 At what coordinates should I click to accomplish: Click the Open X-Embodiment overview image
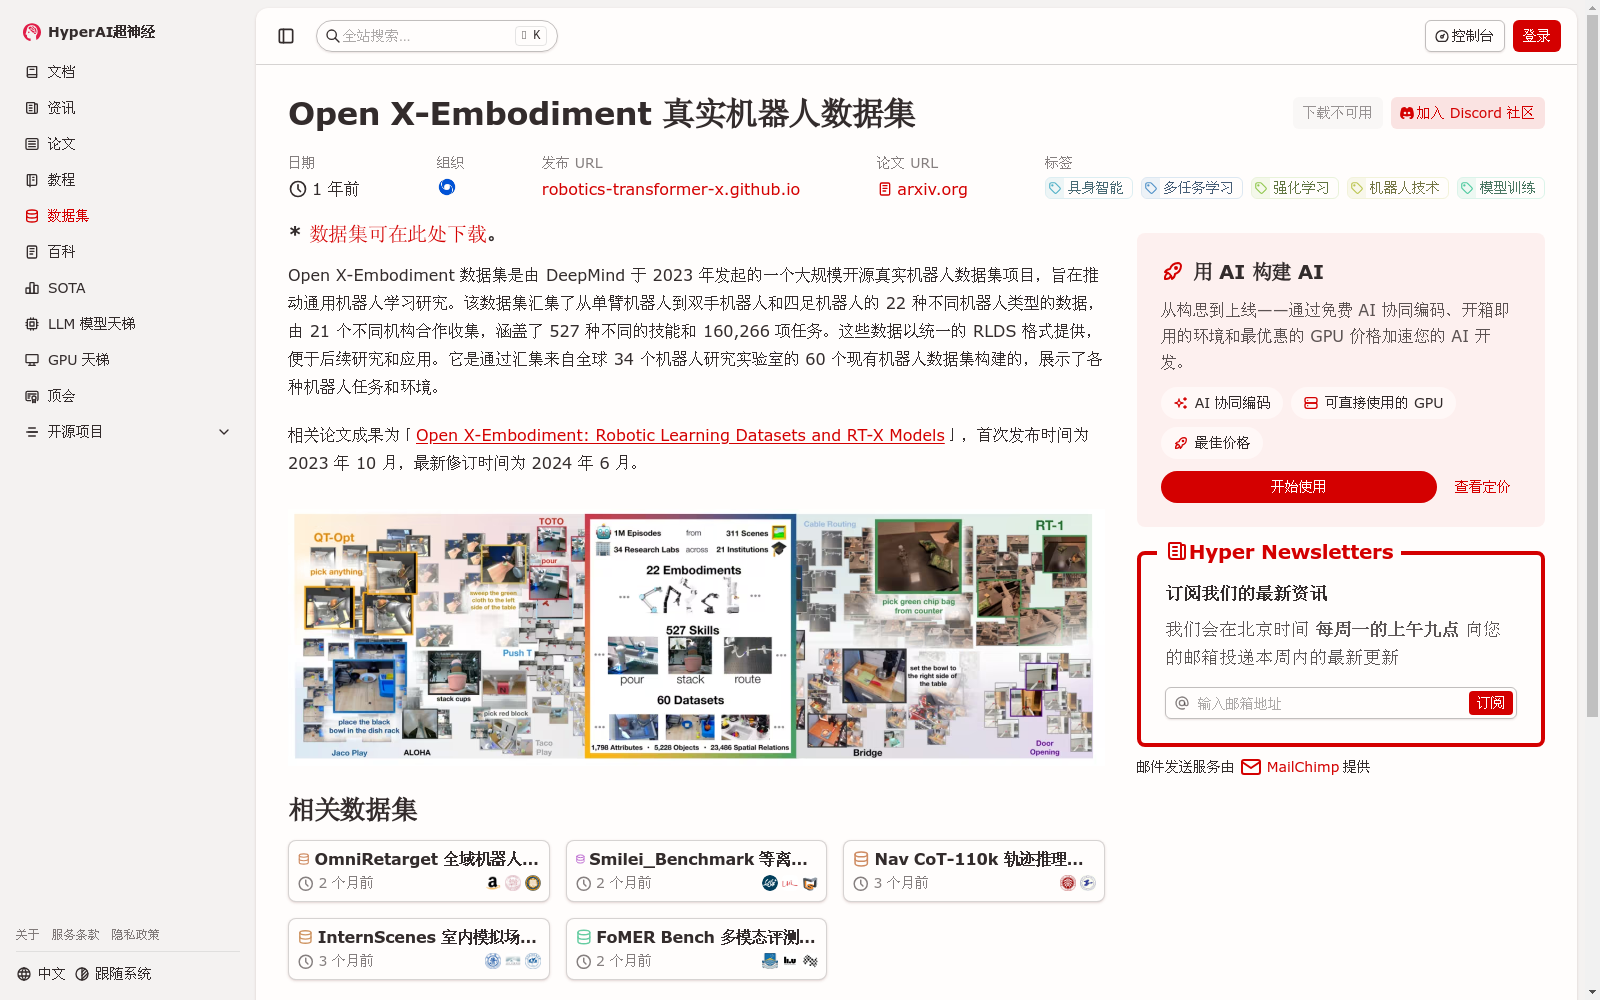[x=693, y=636]
